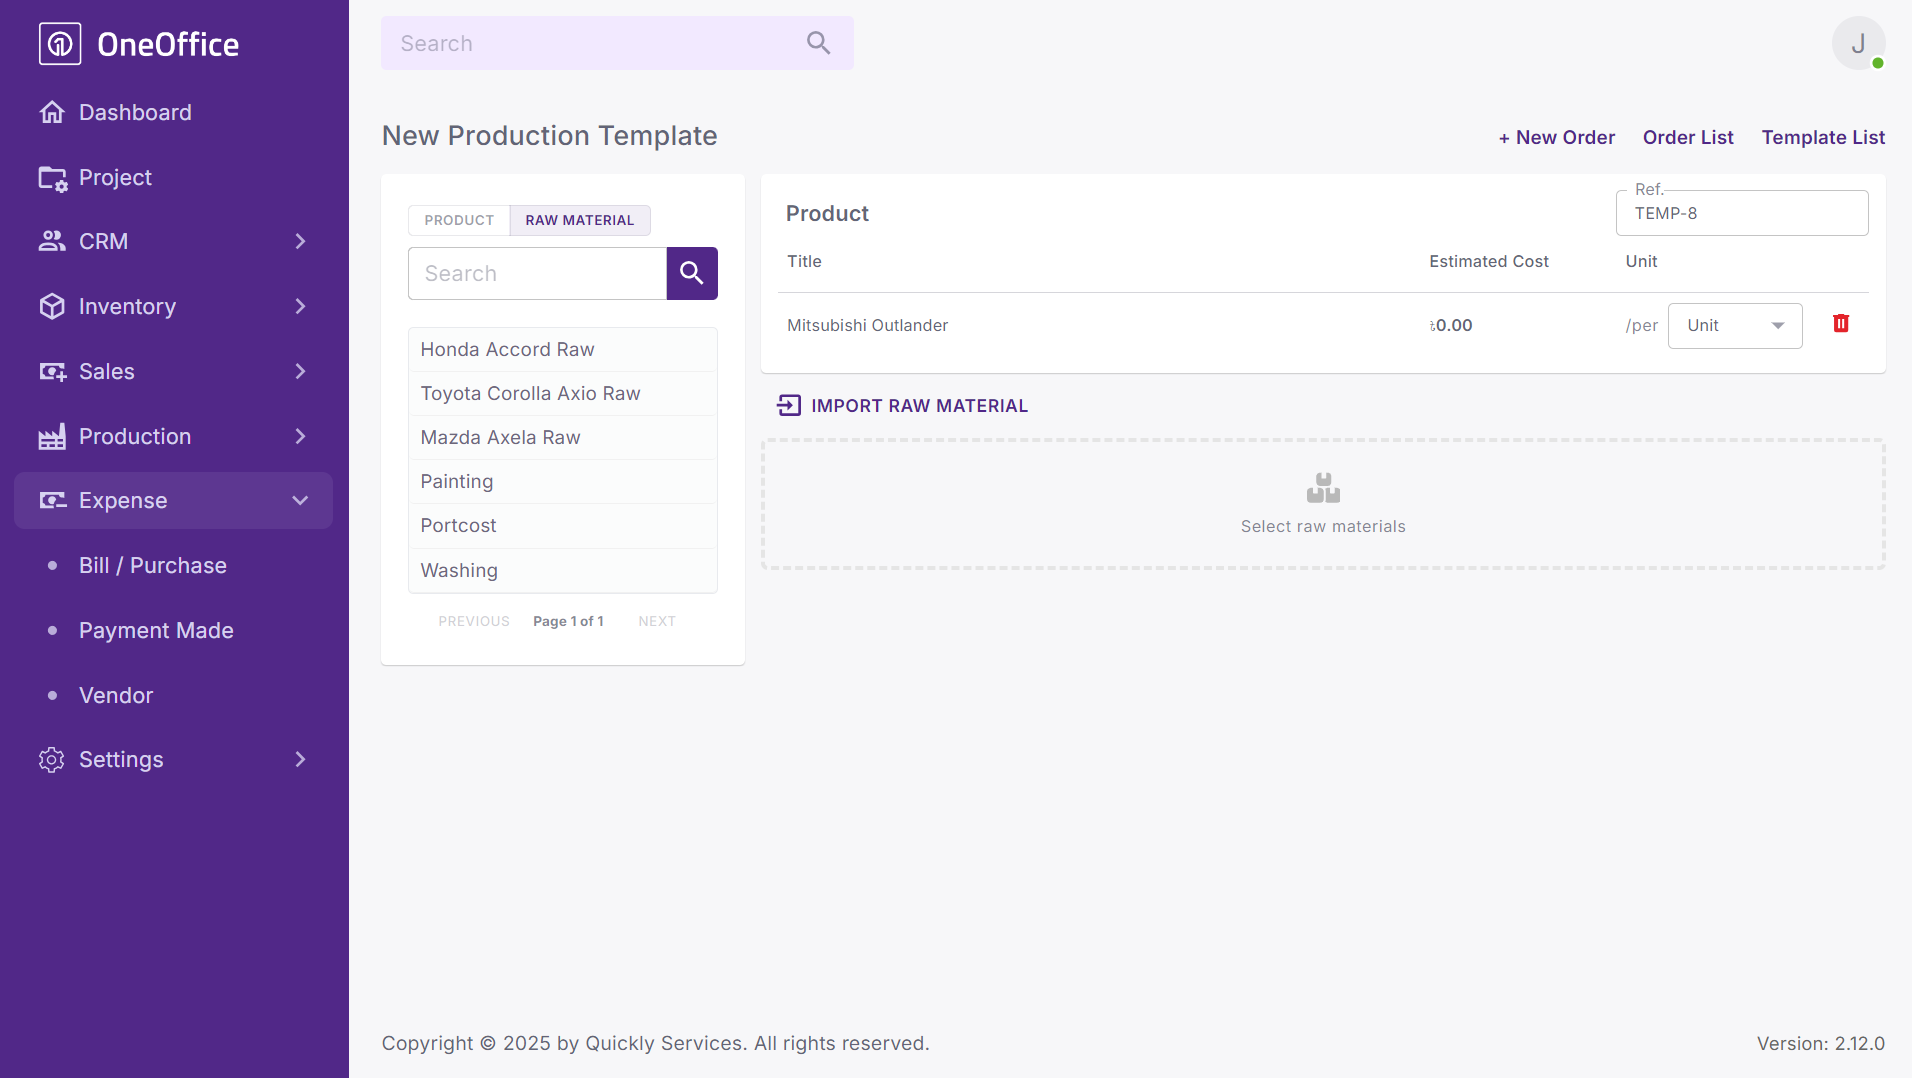This screenshot has width=1912, height=1078.
Task: Expand the Inventory sidebar menu
Action: coord(300,306)
